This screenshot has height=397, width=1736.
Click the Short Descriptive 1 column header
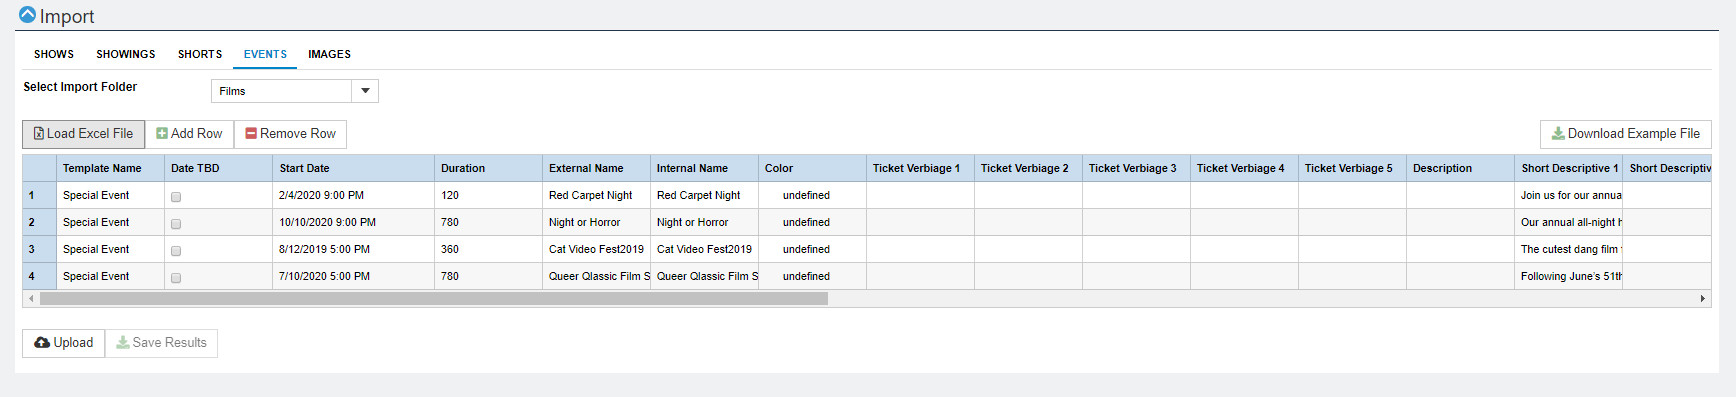pos(1568,168)
